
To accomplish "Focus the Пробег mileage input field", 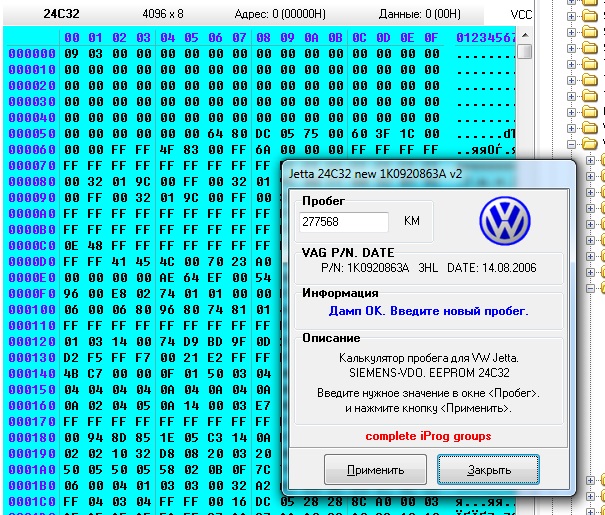I will [344, 222].
